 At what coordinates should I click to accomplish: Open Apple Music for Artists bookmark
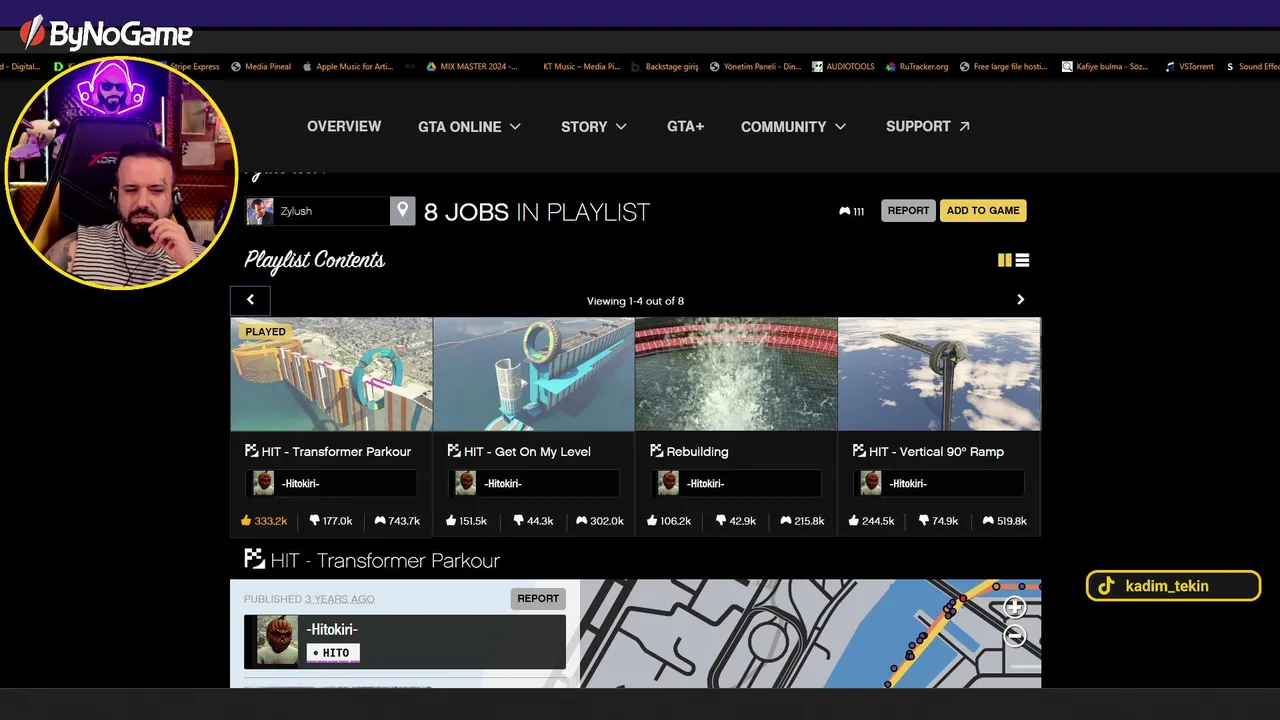coord(347,66)
